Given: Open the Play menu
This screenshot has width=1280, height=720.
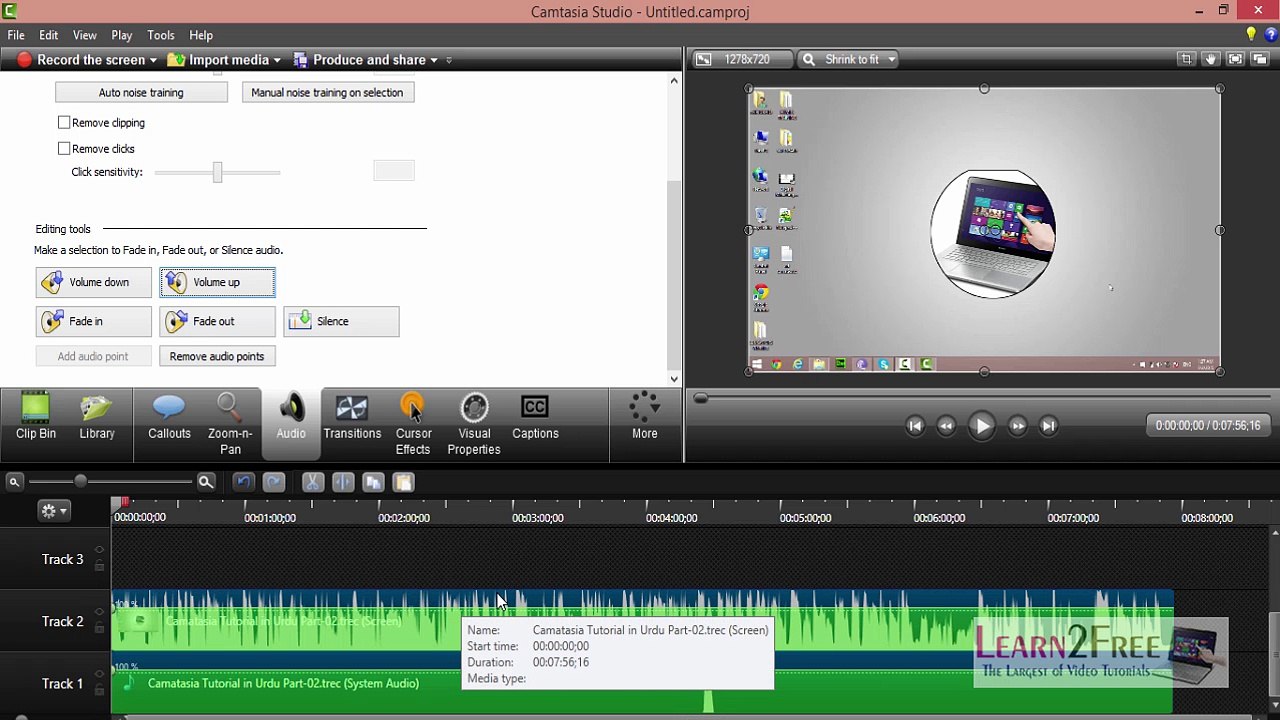Looking at the screenshot, I should [x=122, y=35].
